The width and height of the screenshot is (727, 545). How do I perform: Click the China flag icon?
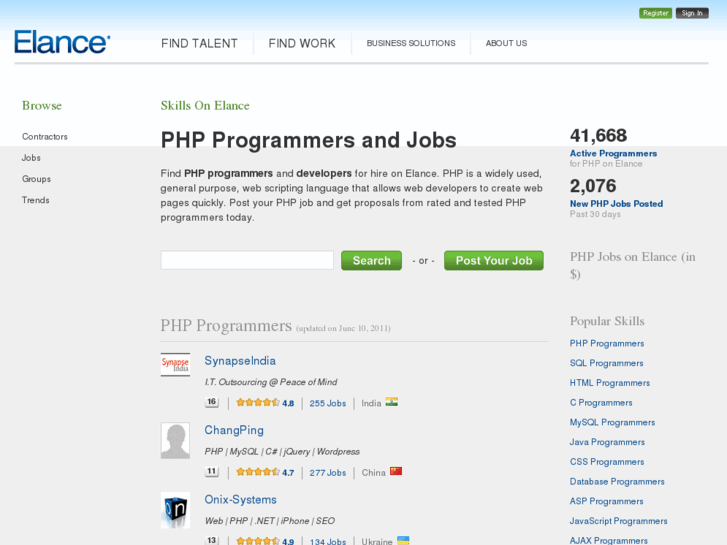[x=395, y=471]
